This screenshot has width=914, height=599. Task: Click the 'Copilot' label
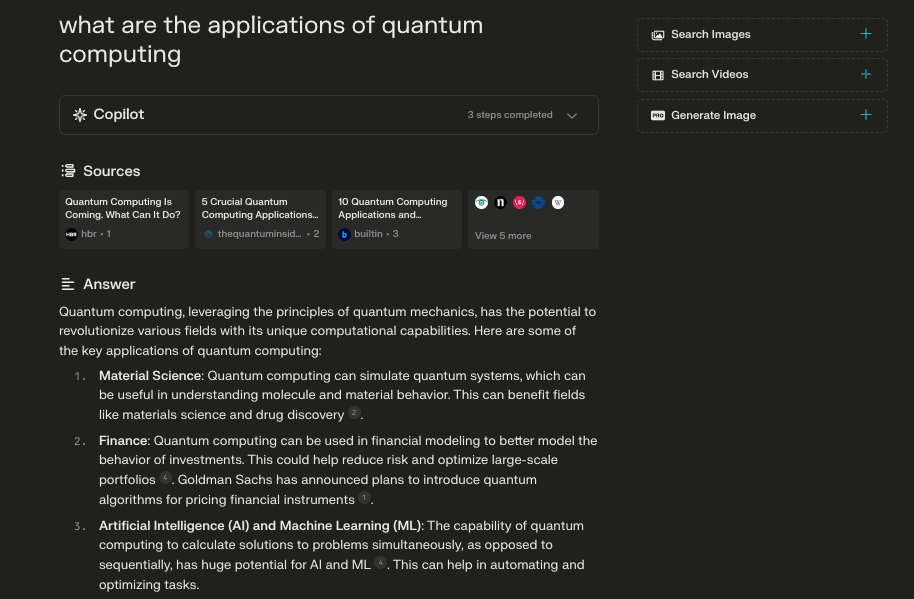[x=118, y=114]
